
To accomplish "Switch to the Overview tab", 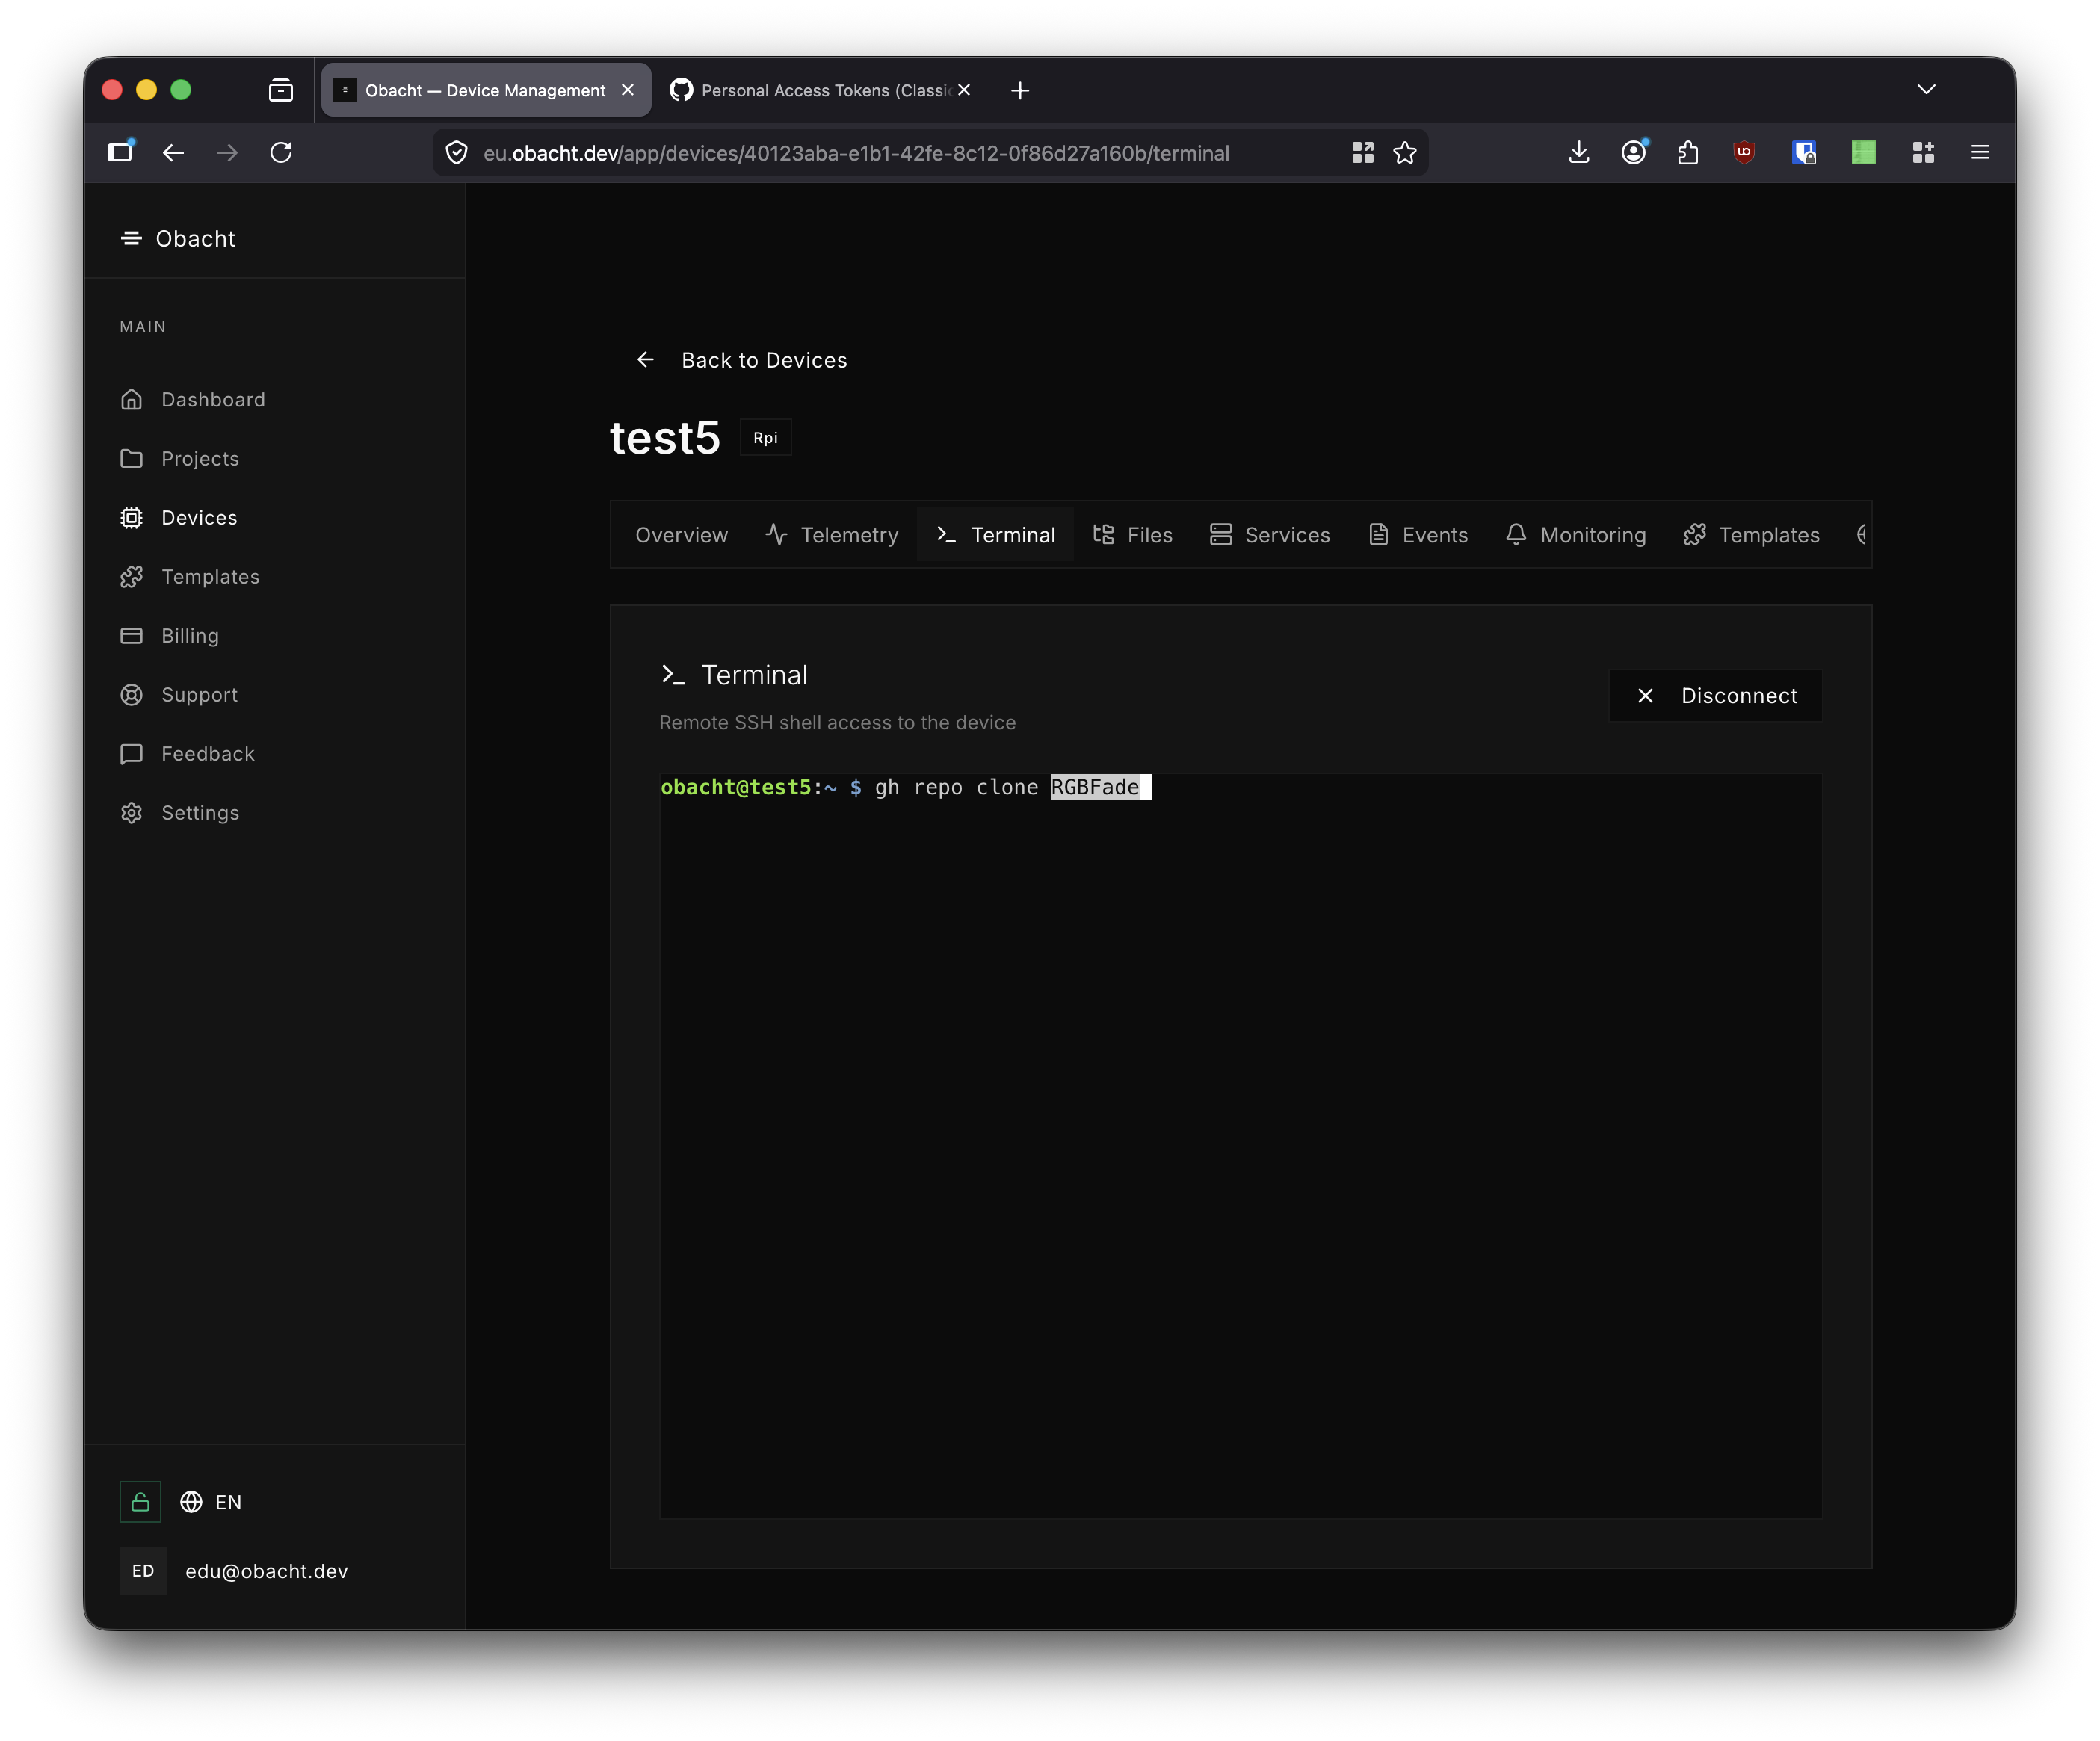I will click(681, 535).
